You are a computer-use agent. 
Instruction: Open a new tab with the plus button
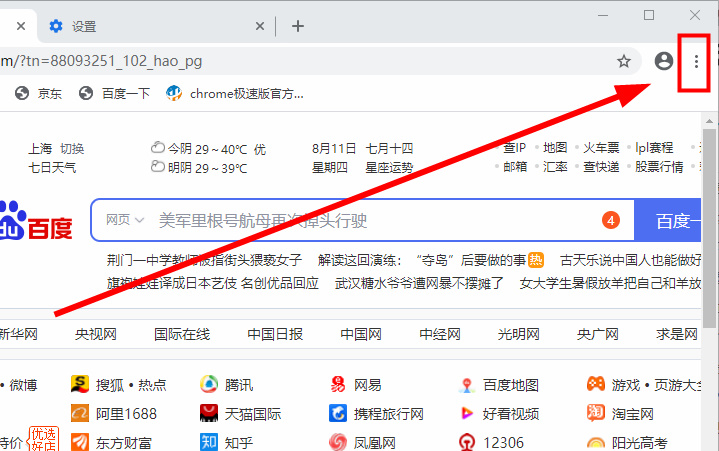[298, 26]
